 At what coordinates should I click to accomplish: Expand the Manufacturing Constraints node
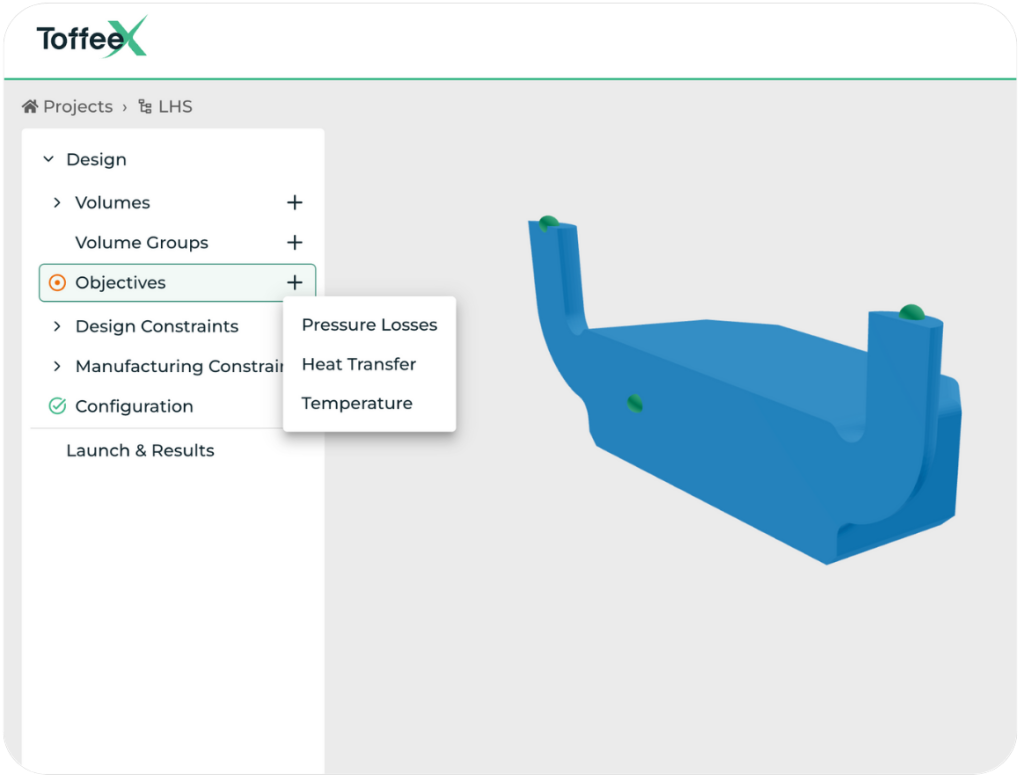[57, 367]
